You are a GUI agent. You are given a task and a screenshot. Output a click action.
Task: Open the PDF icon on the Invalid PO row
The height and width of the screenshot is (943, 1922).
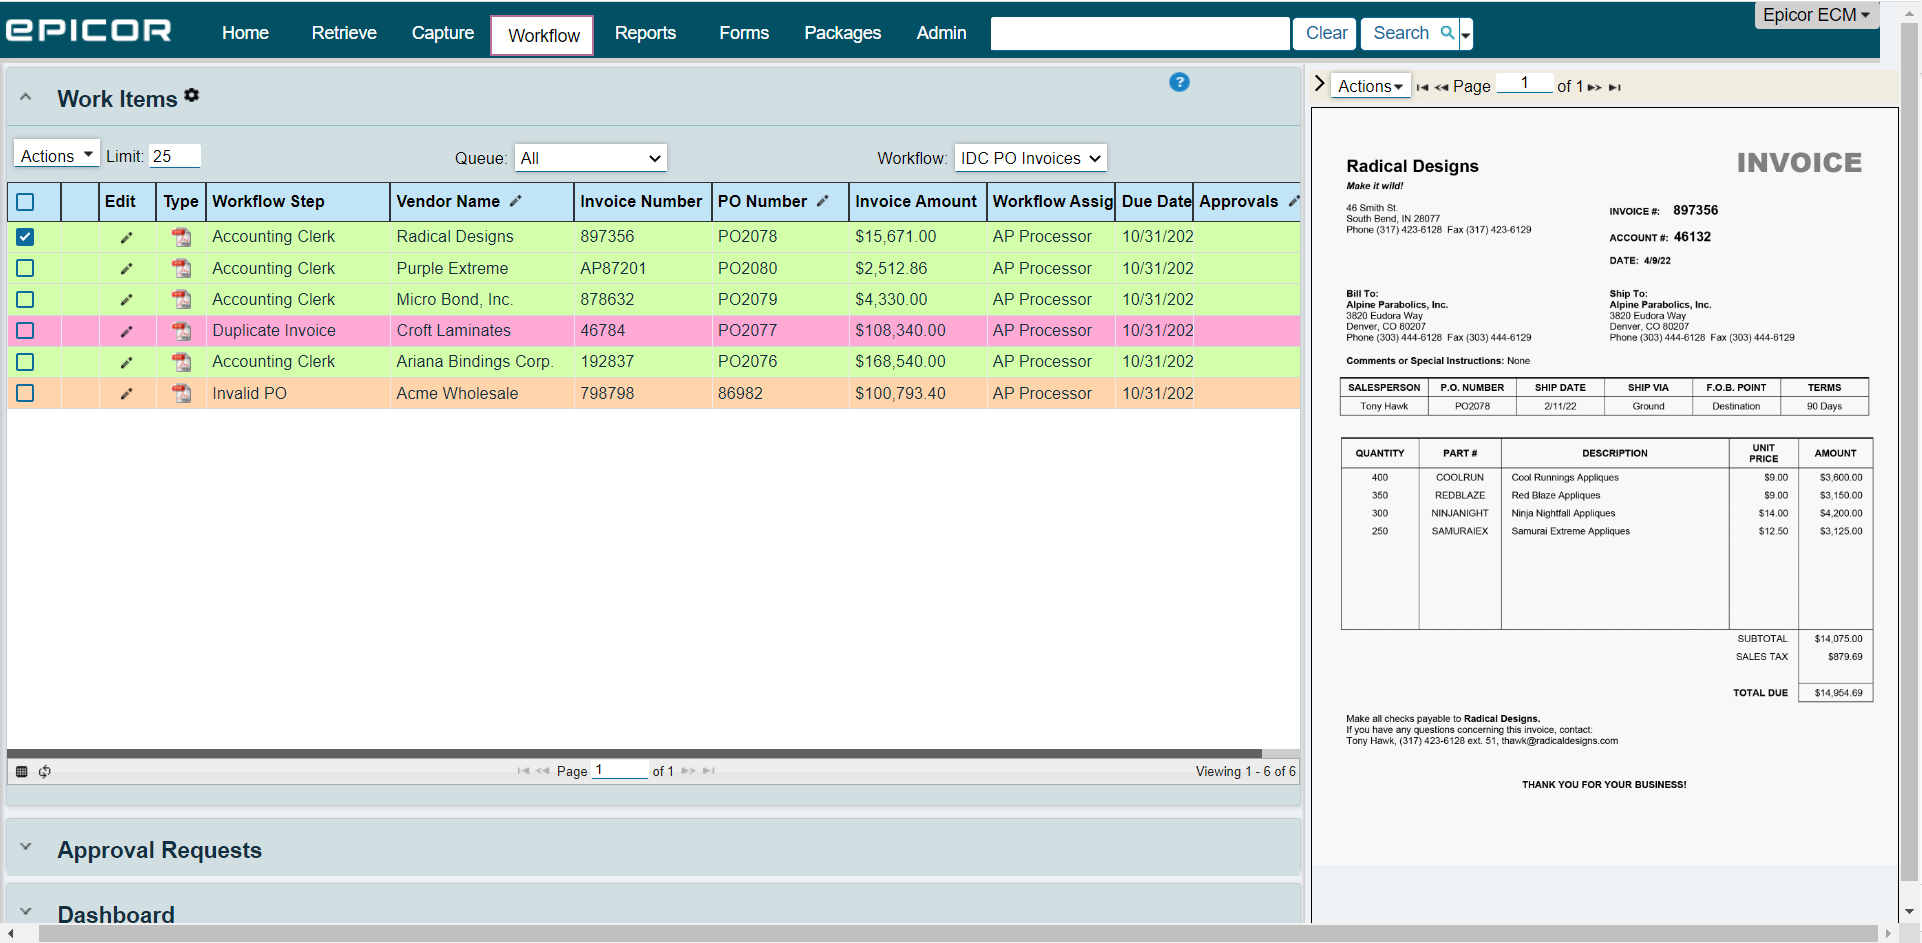pos(181,394)
